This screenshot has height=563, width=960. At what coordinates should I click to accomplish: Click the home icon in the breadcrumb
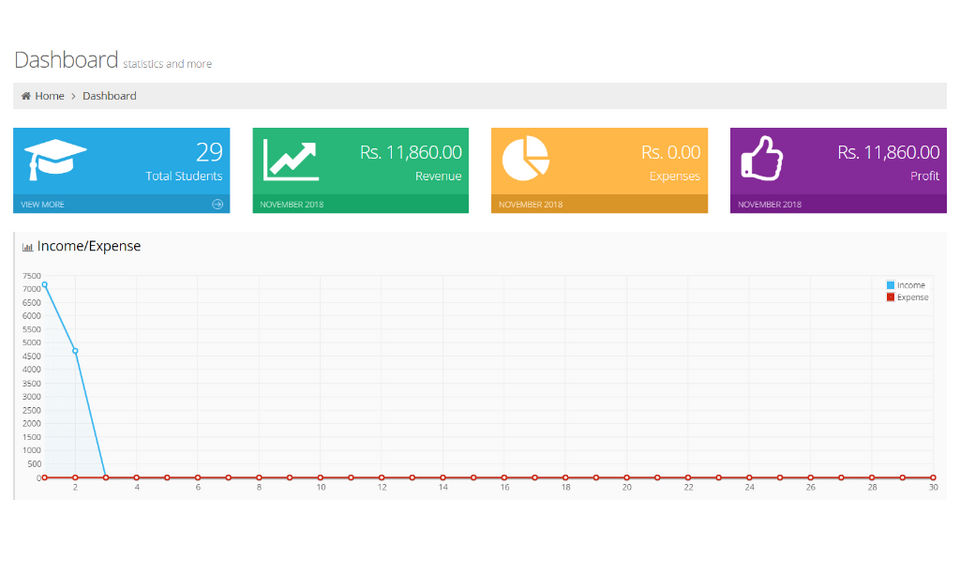pos(26,96)
